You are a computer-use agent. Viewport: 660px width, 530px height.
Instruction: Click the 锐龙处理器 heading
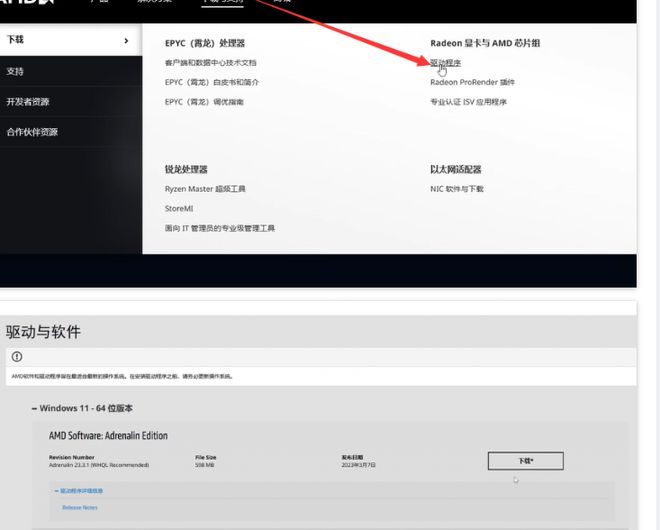186,169
